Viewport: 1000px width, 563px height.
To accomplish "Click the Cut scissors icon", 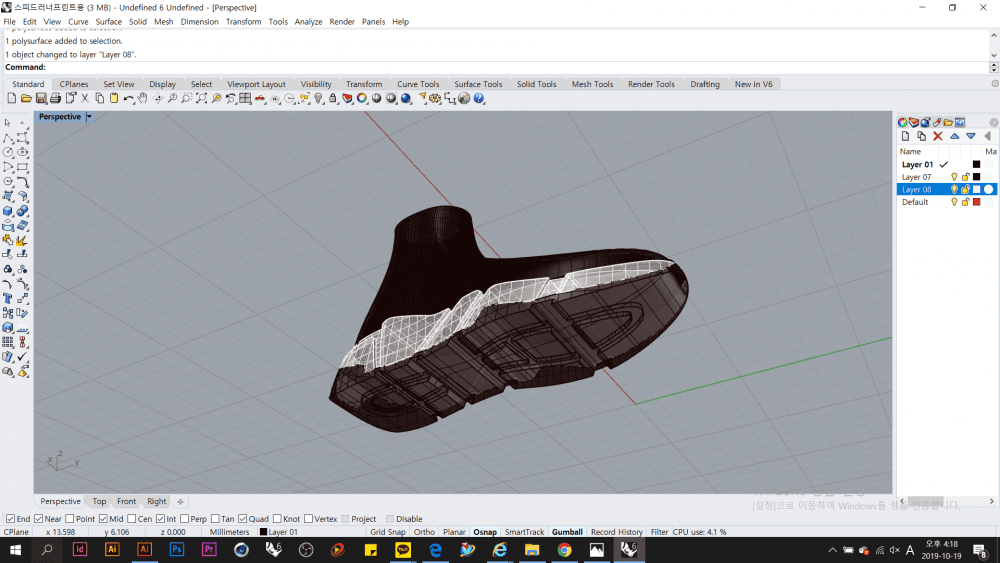I will [85, 98].
